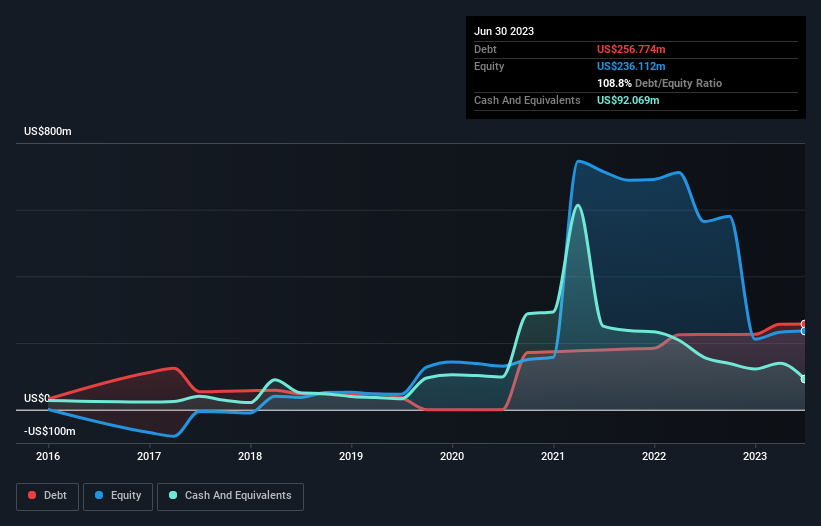Image resolution: width=821 pixels, height=526 pixels.
Task: Click the red Debt endpoint marker on chart
Action: point(804,324)
